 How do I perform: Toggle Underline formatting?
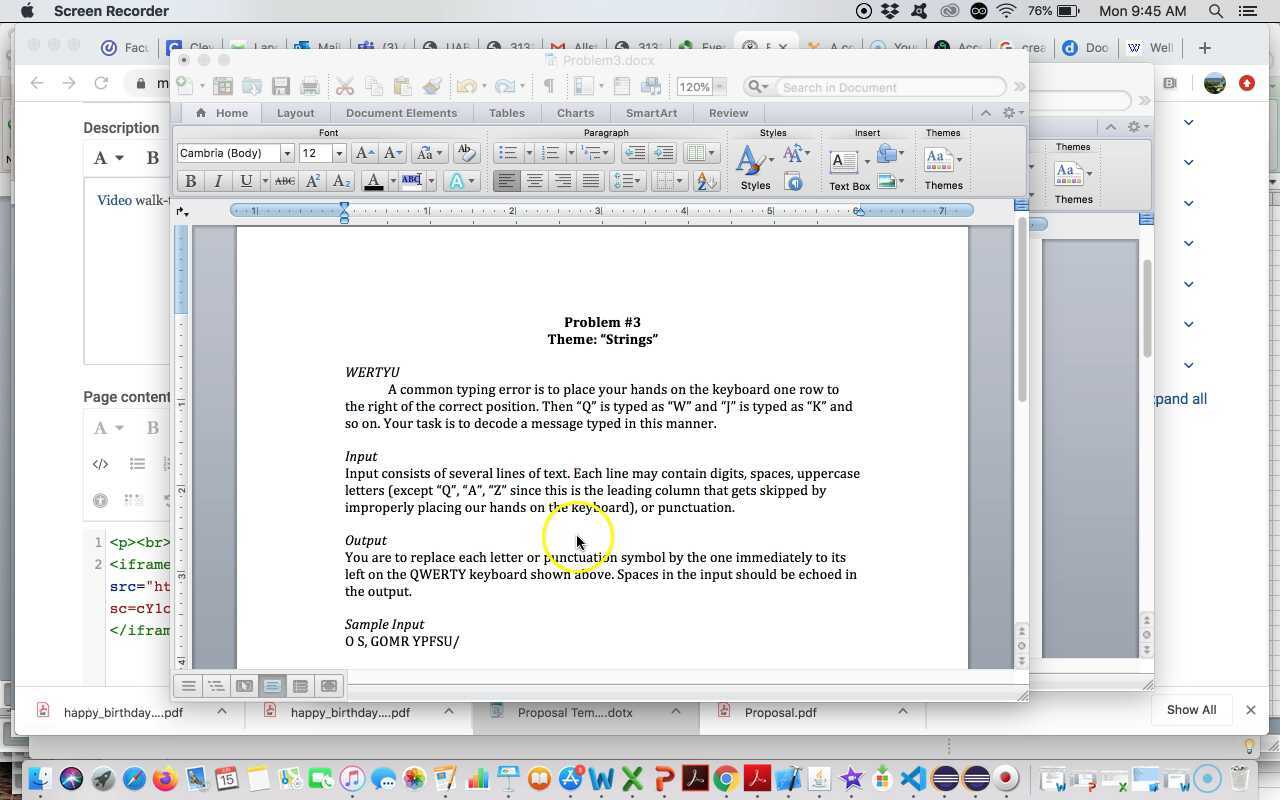point(245,181)
